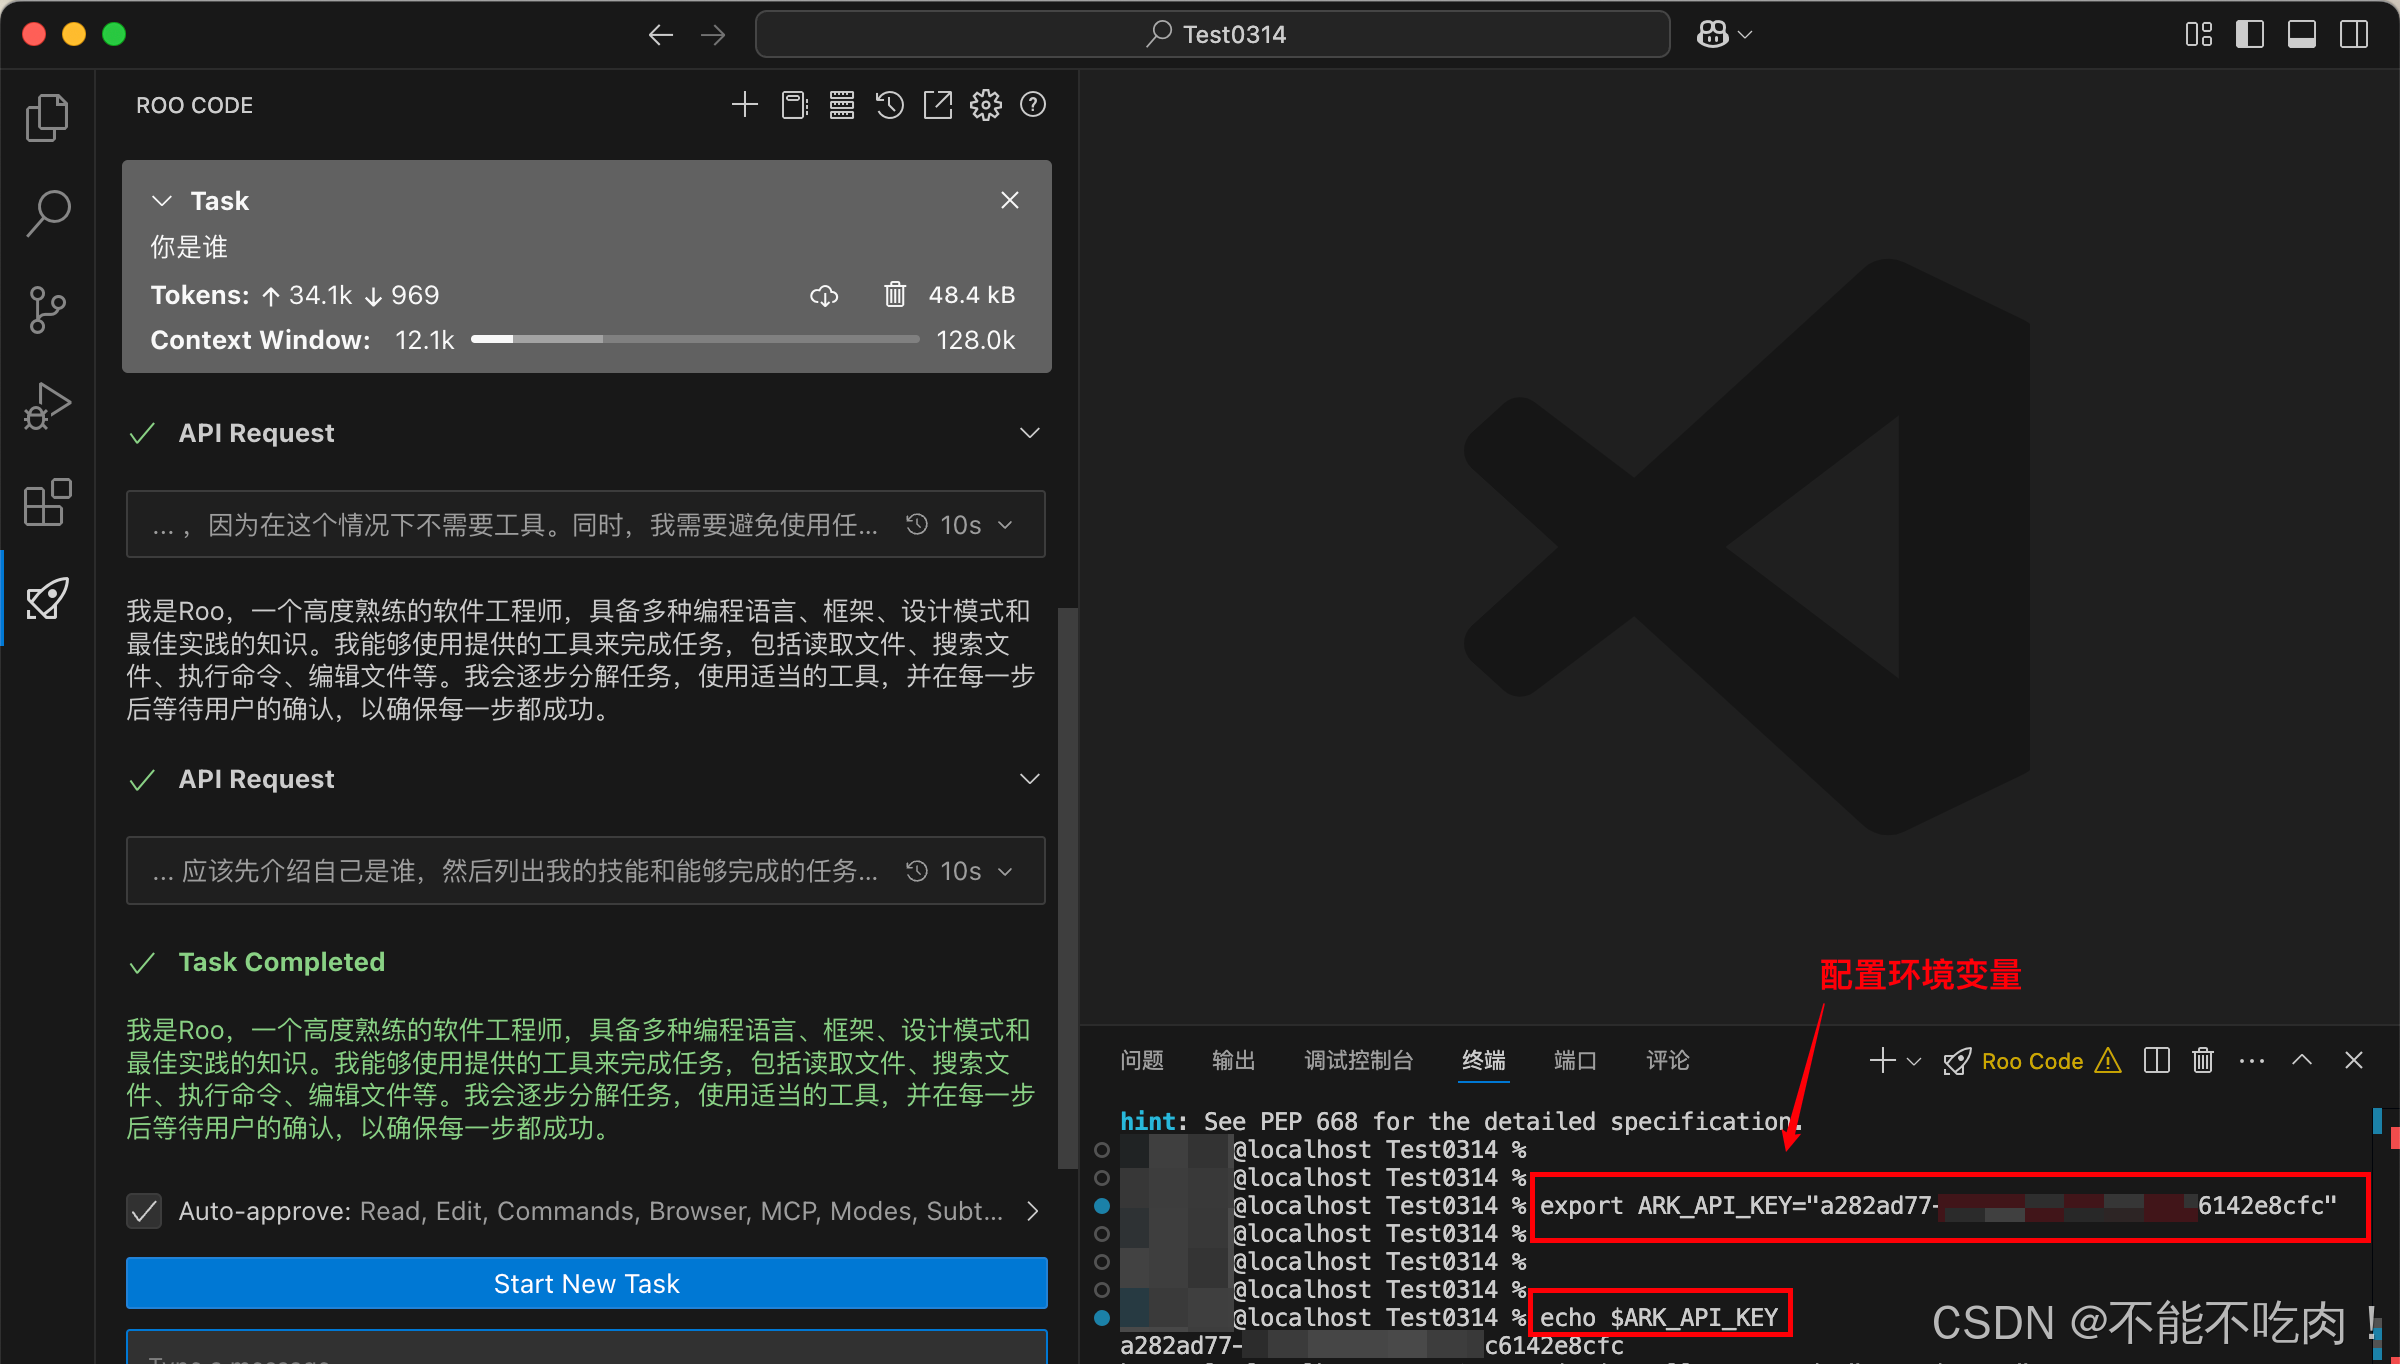This screenshot has width=2400, height=1364.
Task: Expand the first API Request chevron
Action: tap(1029, 433)
